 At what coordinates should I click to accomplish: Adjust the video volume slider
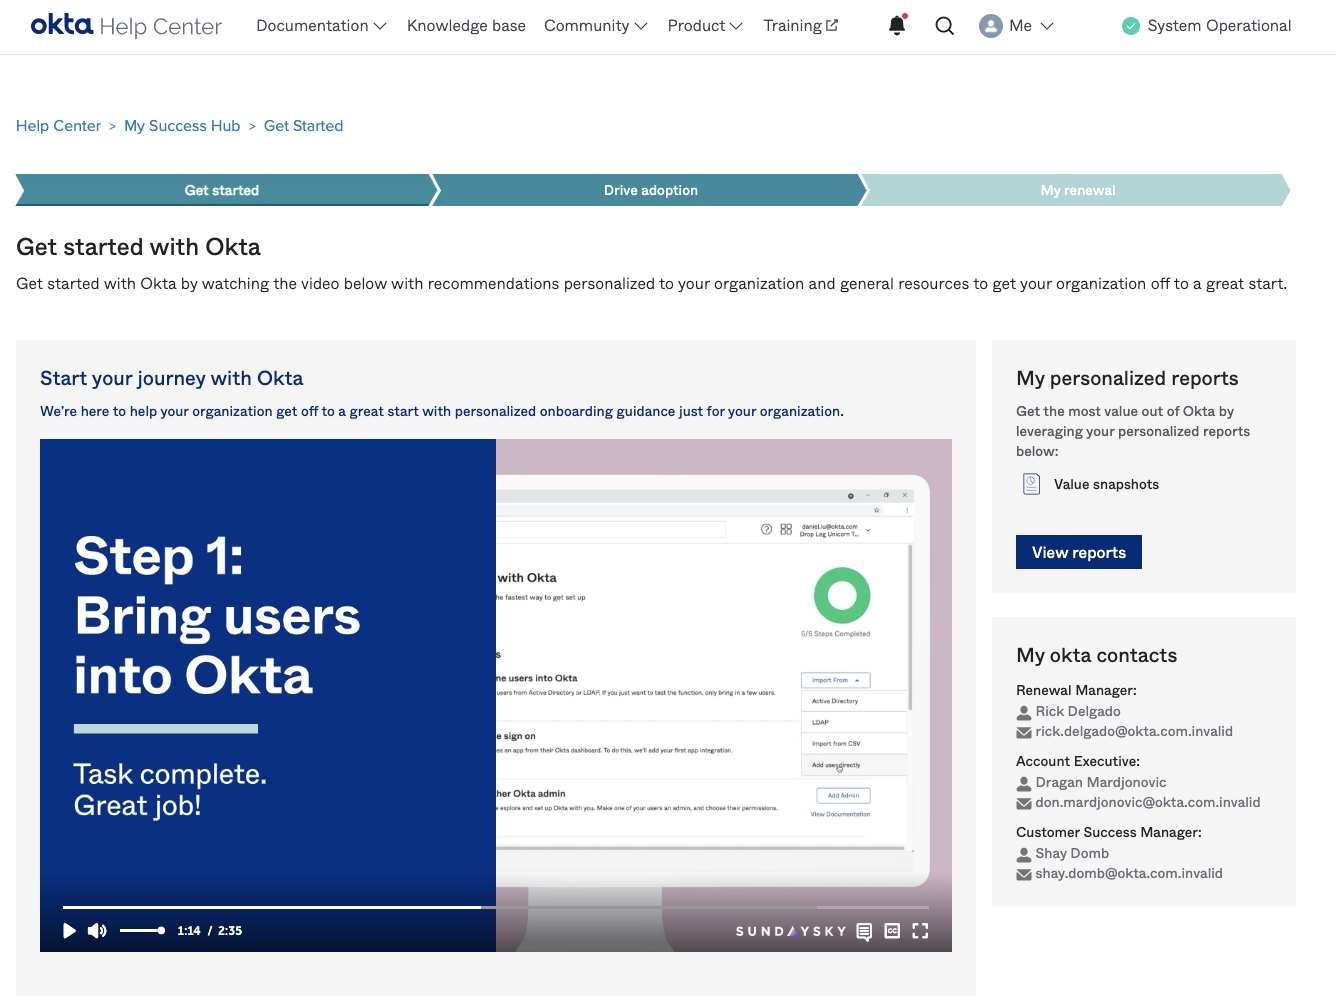(141, 931)
